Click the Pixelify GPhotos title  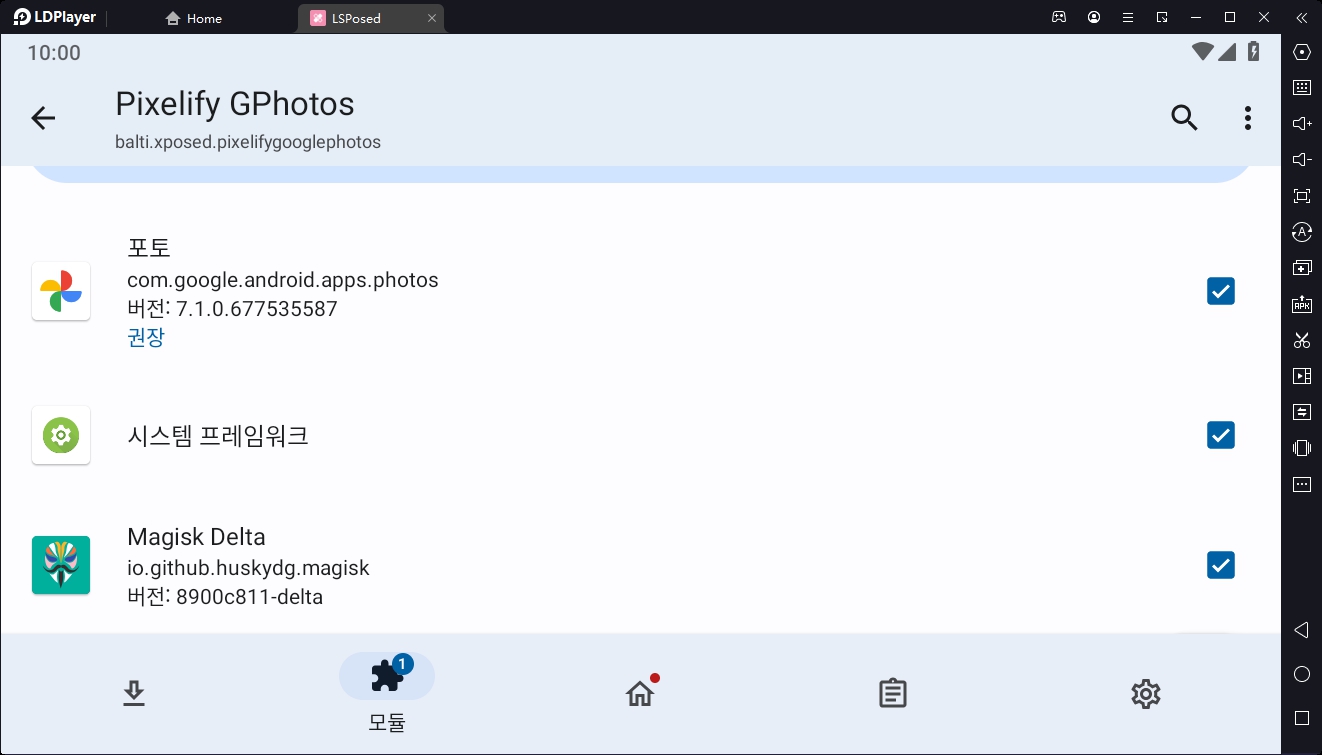235,104
